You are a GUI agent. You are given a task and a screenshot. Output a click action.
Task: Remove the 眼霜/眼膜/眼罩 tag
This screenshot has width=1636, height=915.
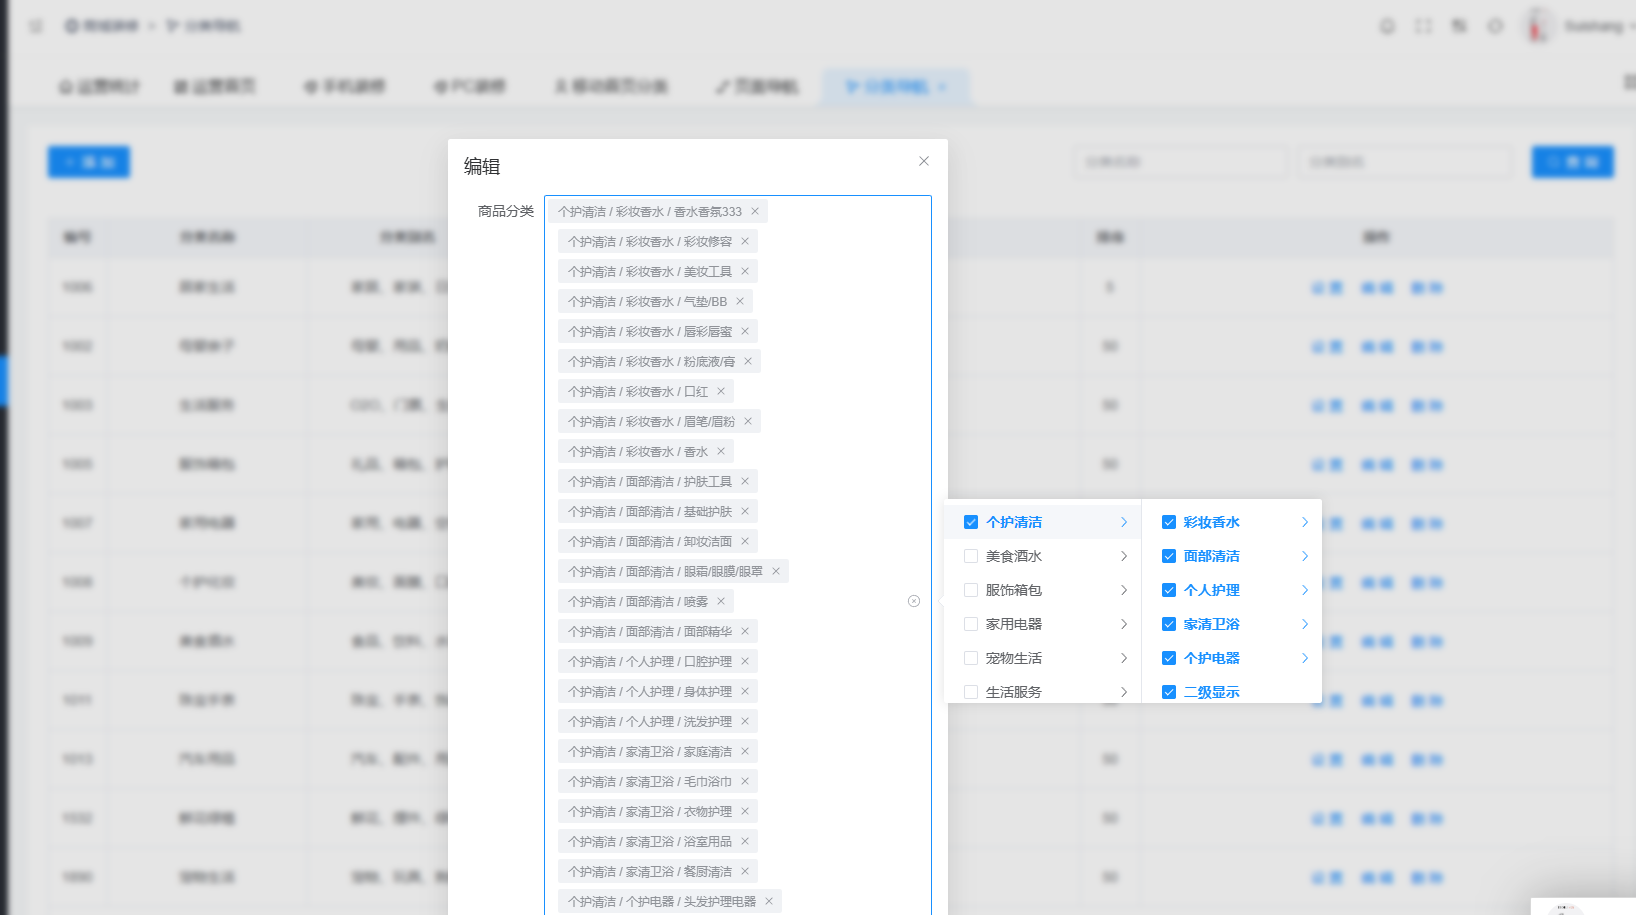pyautogui.click(x=776, y=571)
